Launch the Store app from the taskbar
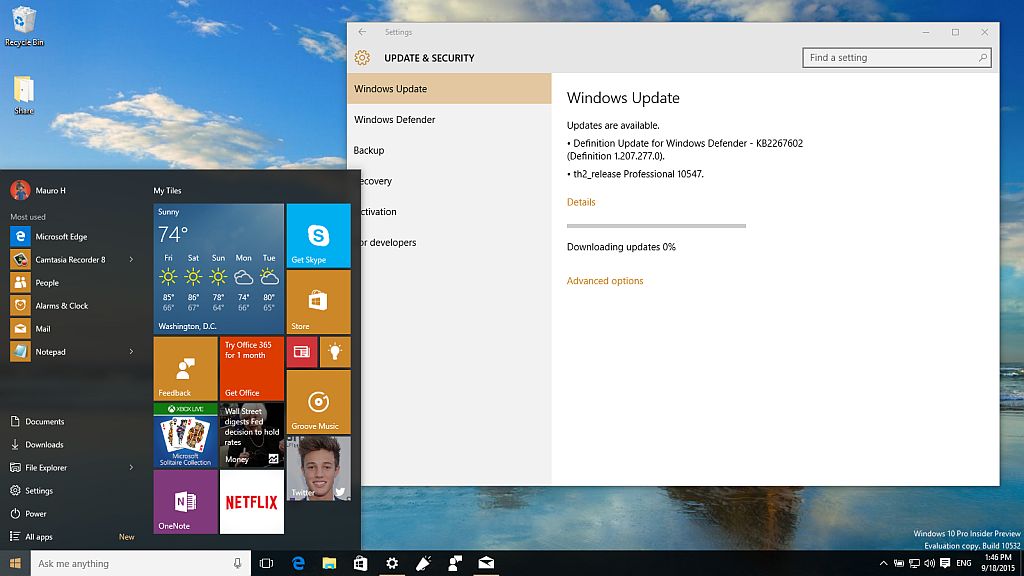The image size is (1024, 576). (360, 563)
